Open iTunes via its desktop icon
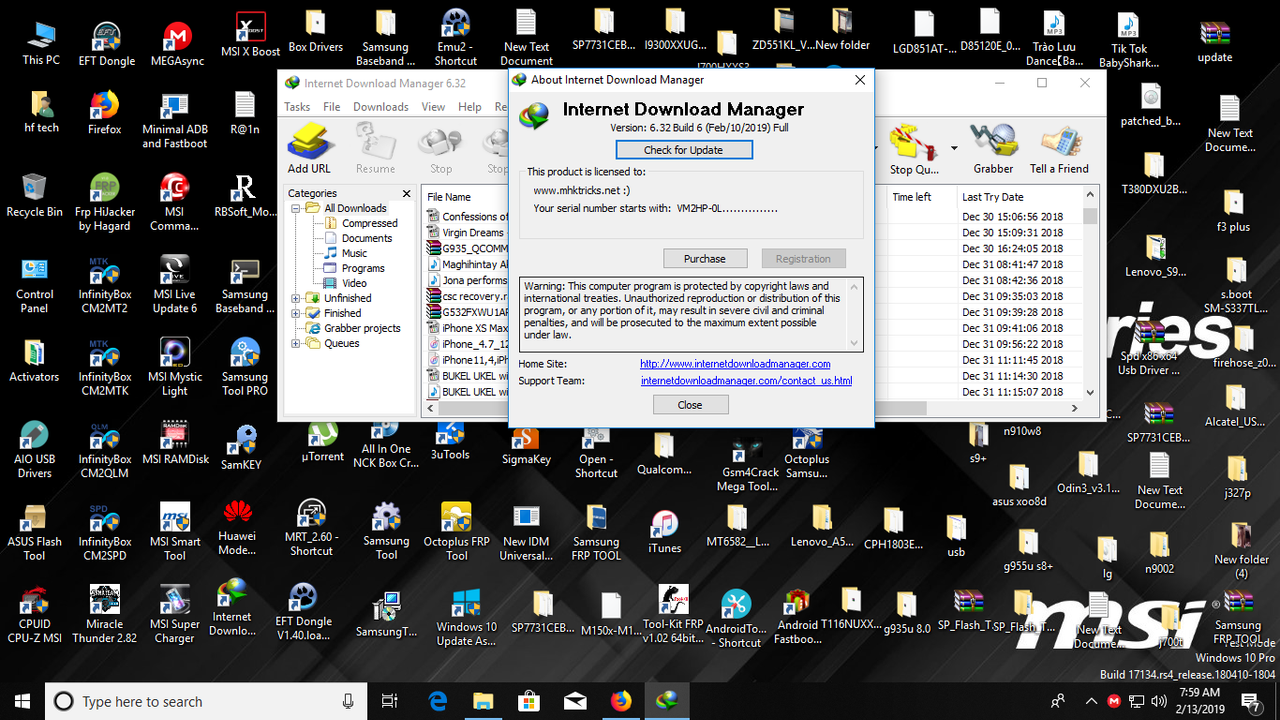 click(x=666, y=525)
